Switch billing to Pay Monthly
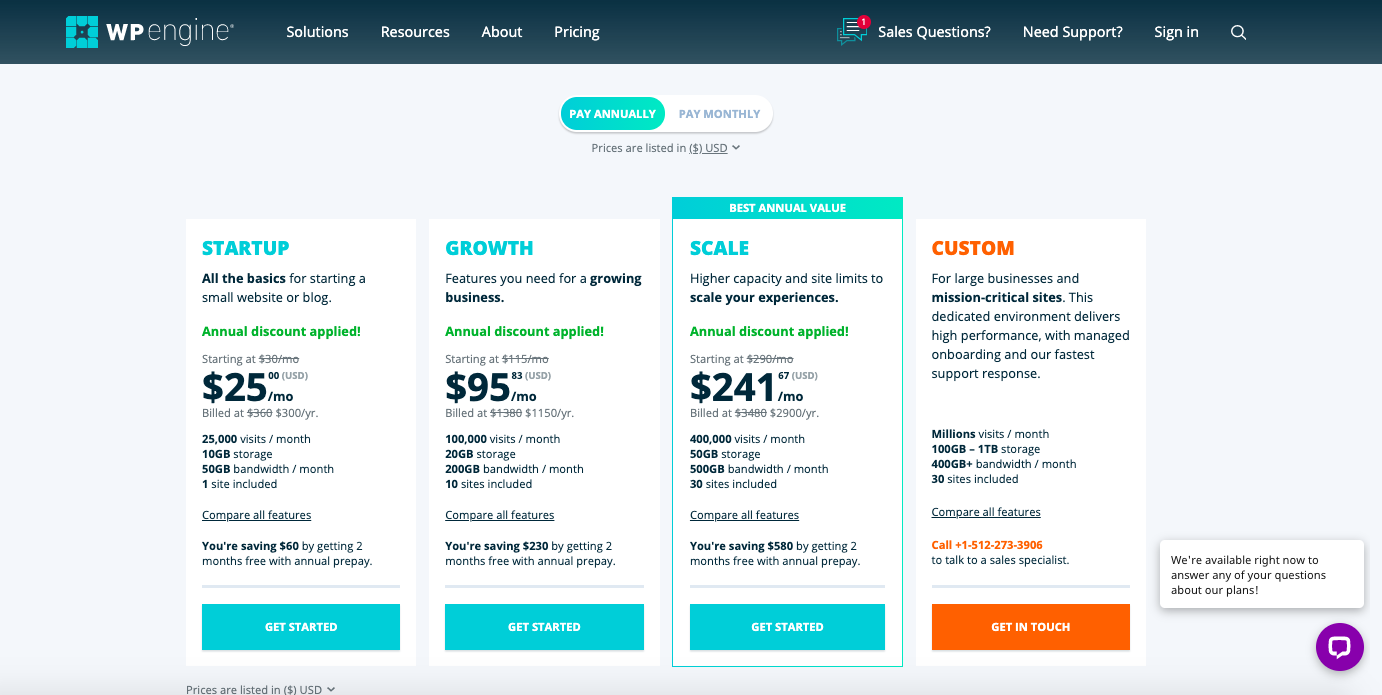1382x695 pixels. [x=718, y=113]
